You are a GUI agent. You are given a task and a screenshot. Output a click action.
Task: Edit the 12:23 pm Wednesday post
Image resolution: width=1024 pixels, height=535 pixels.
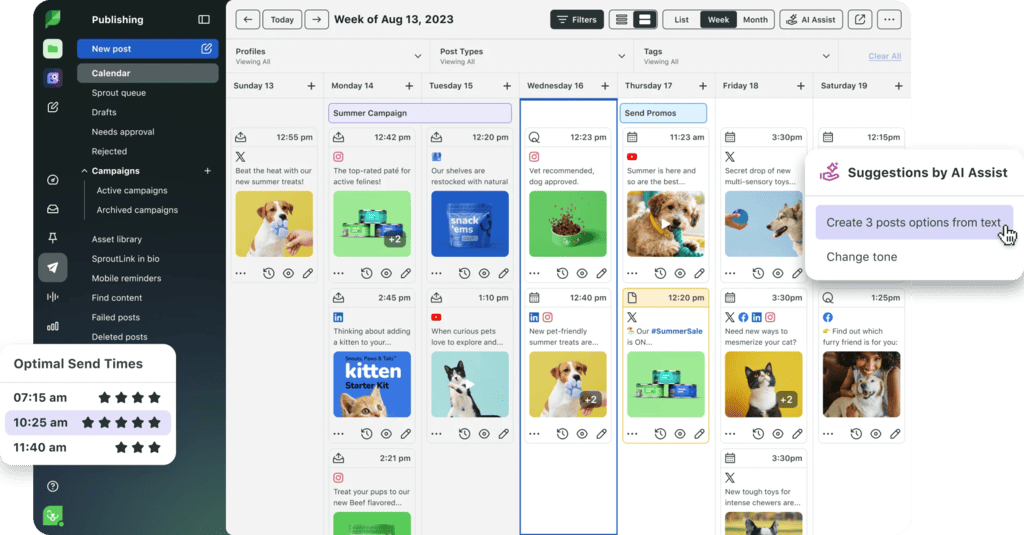601,274
